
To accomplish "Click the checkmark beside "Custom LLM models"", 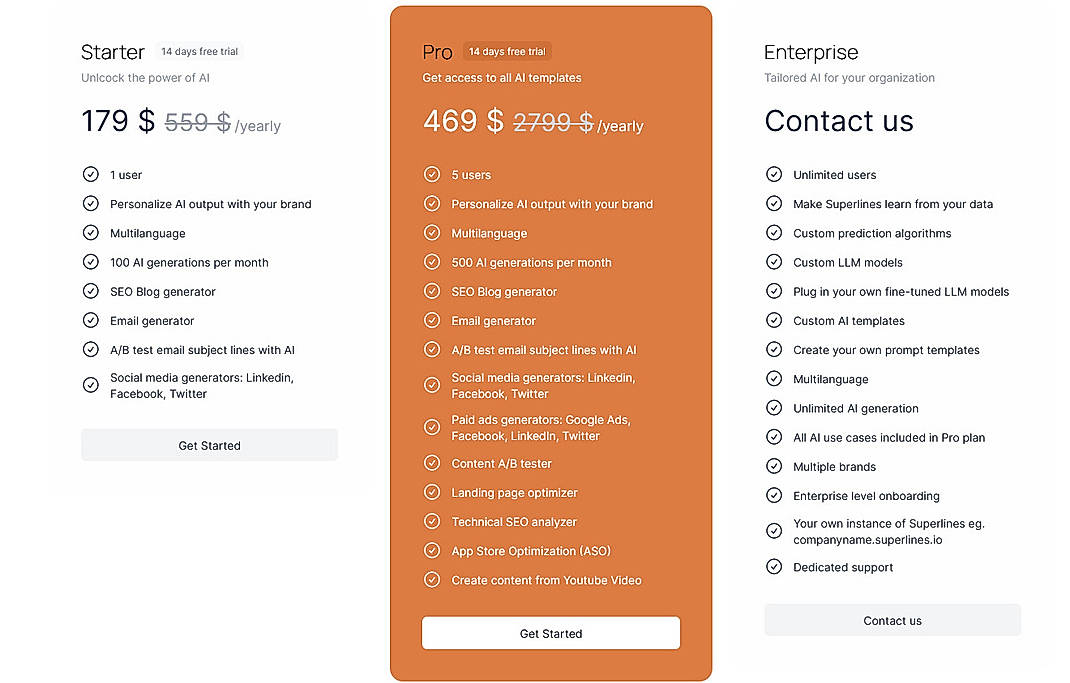I will [774, 262].
